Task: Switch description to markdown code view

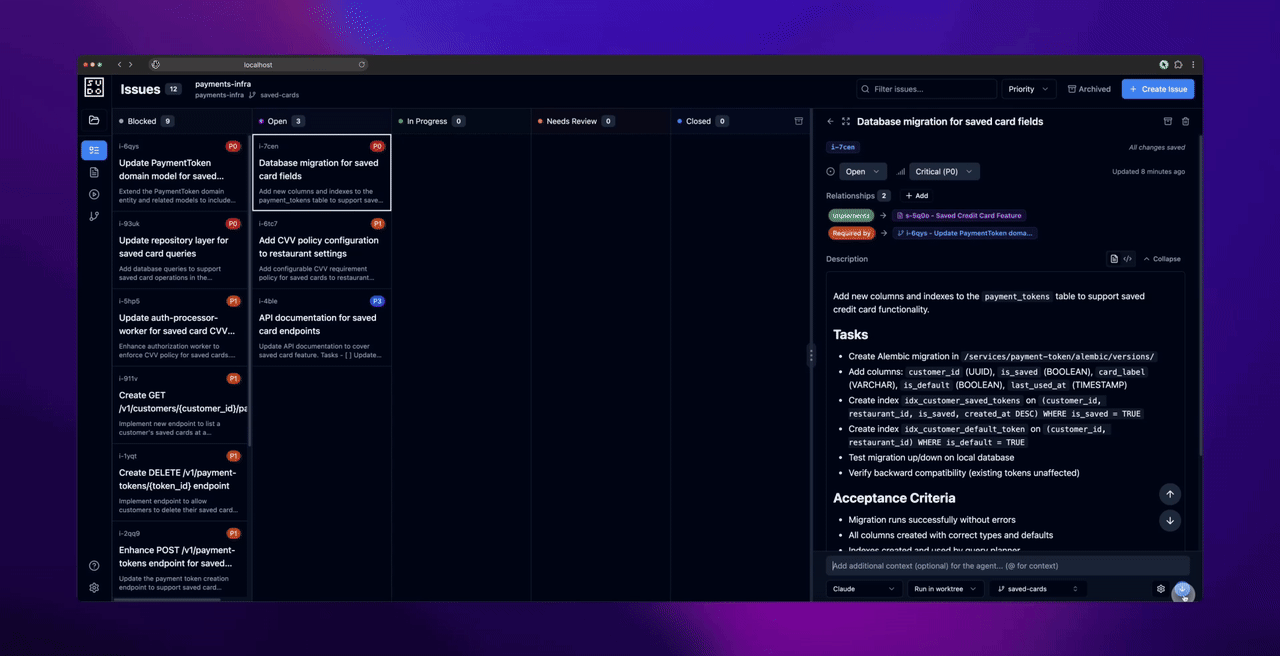Action: (1128, 259)
